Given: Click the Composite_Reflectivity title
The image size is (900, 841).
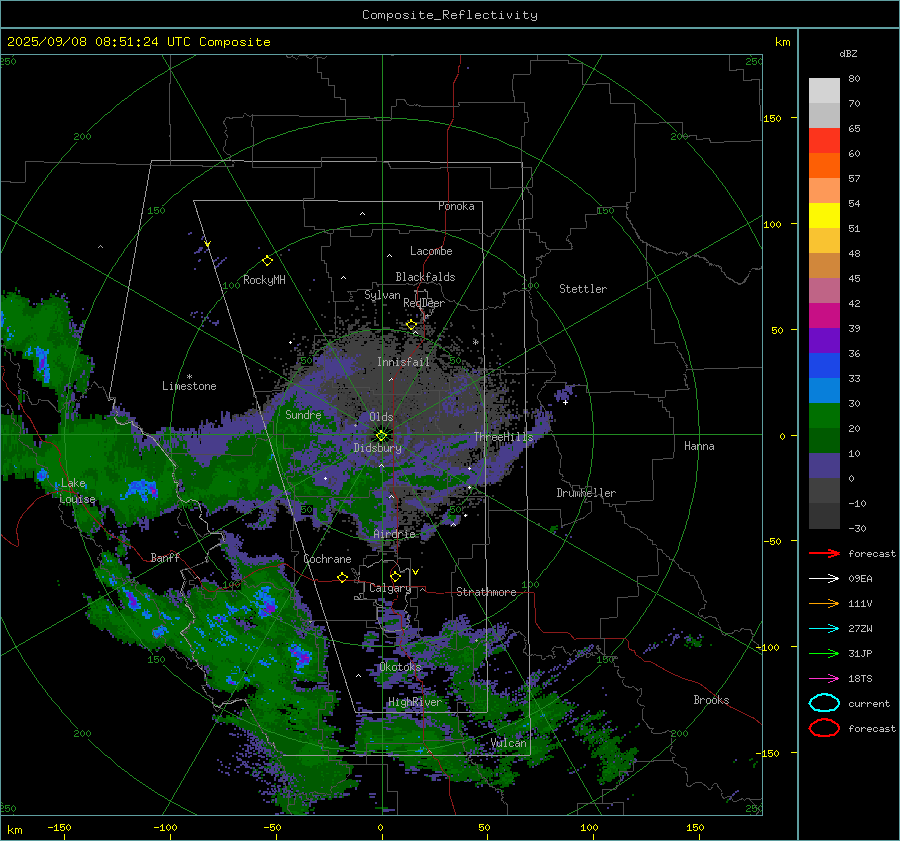Looking at the screenshot, I should click(450, 15).
